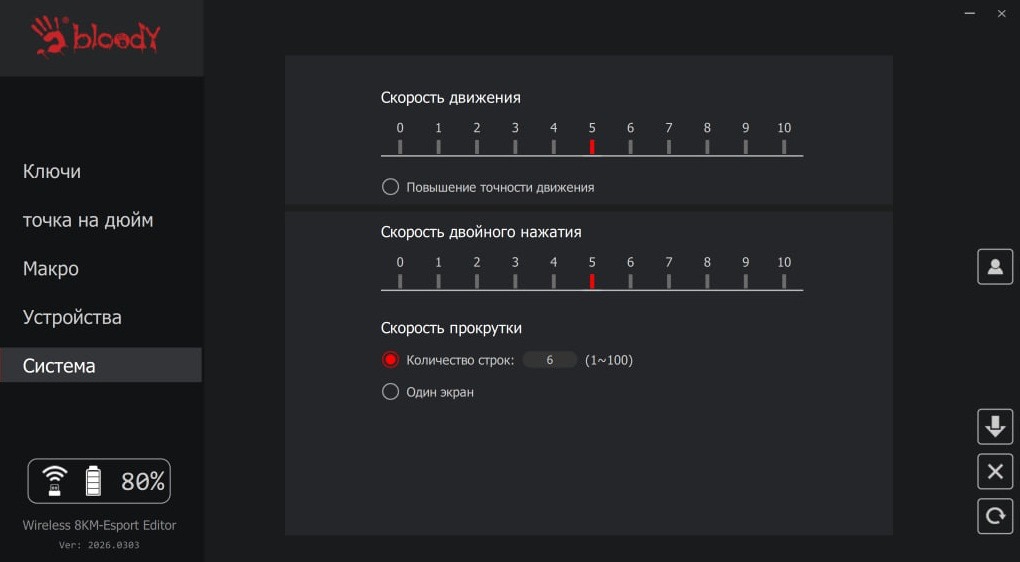The image size is (1020, 562).
Task: Click the Количество строк value field
Action: point(550,360)
